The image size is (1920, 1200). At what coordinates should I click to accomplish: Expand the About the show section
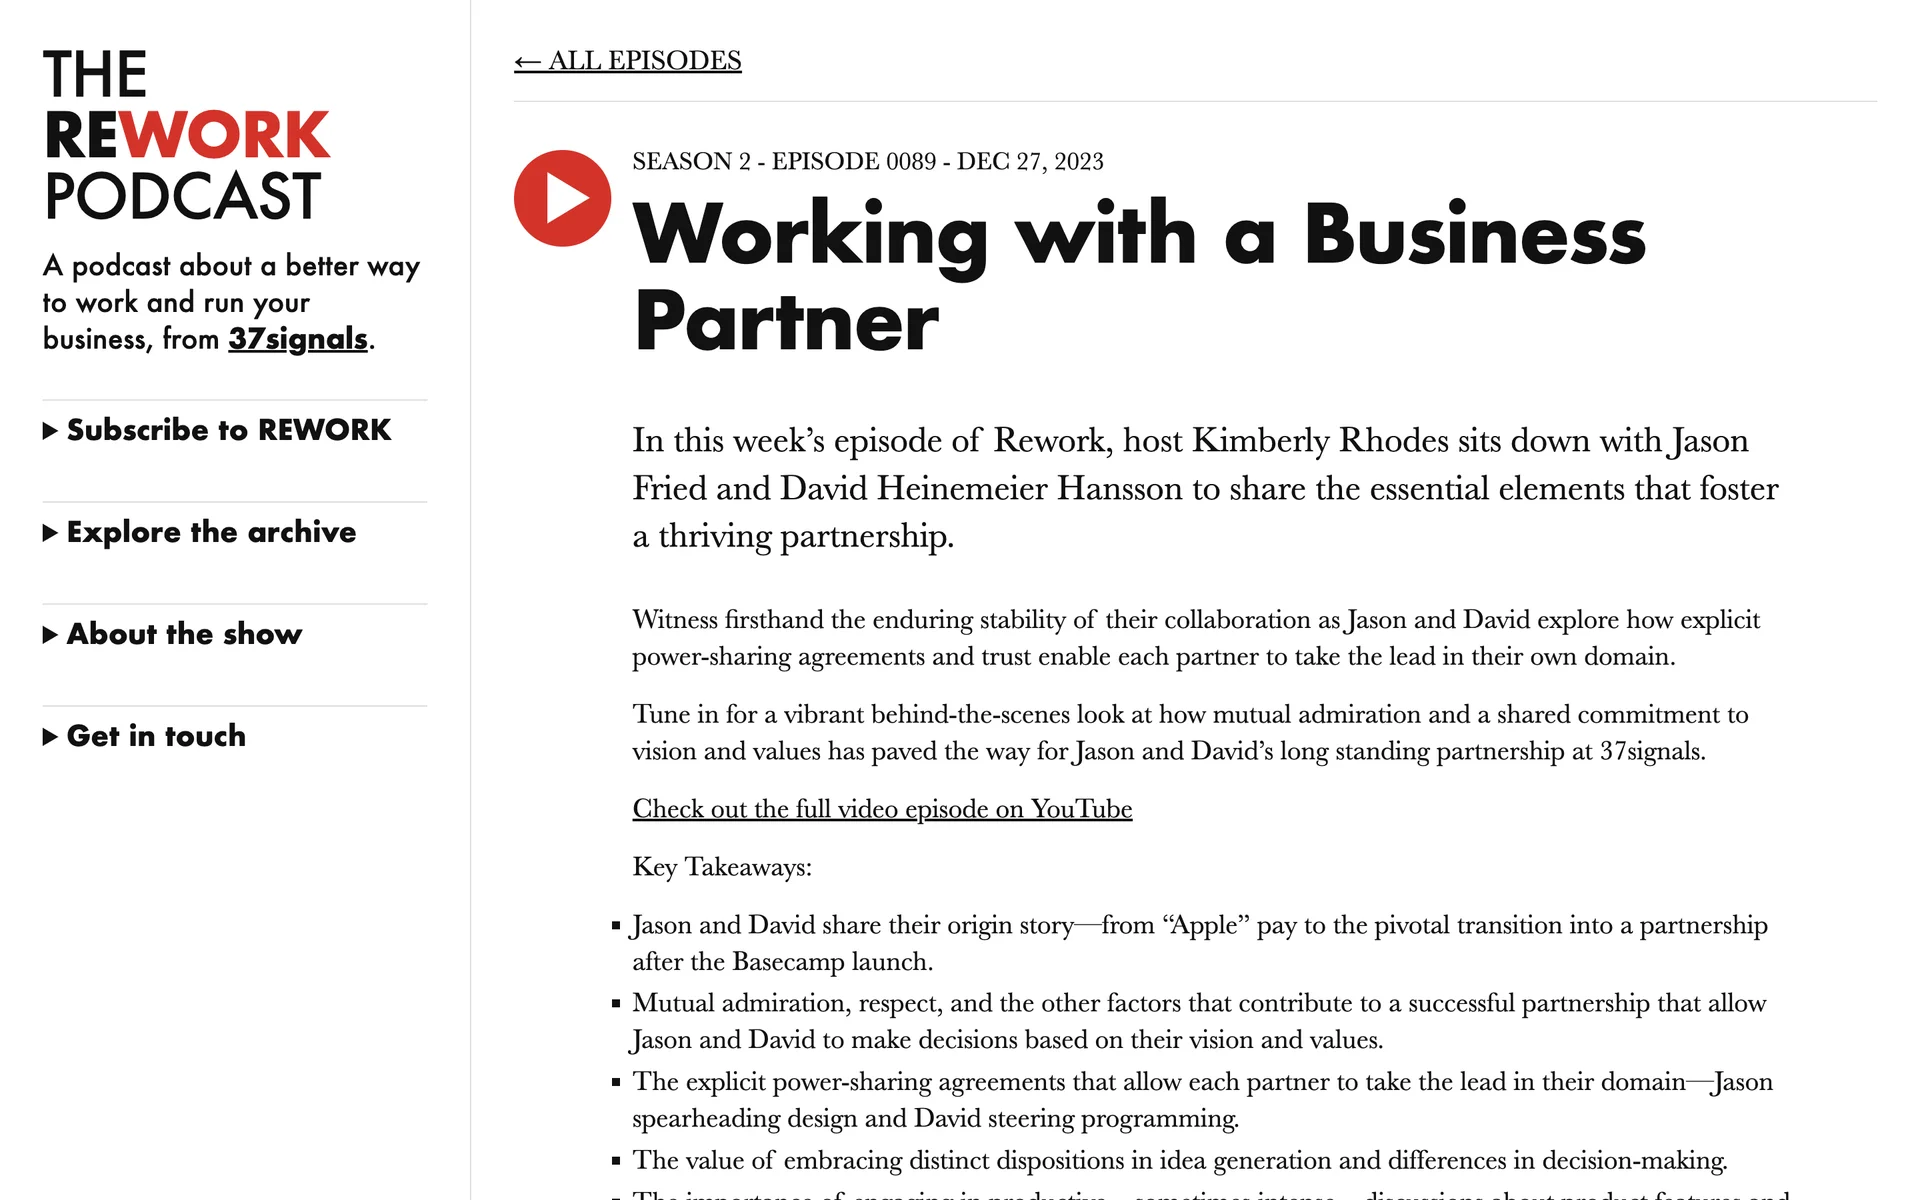(x=184, y=634)
